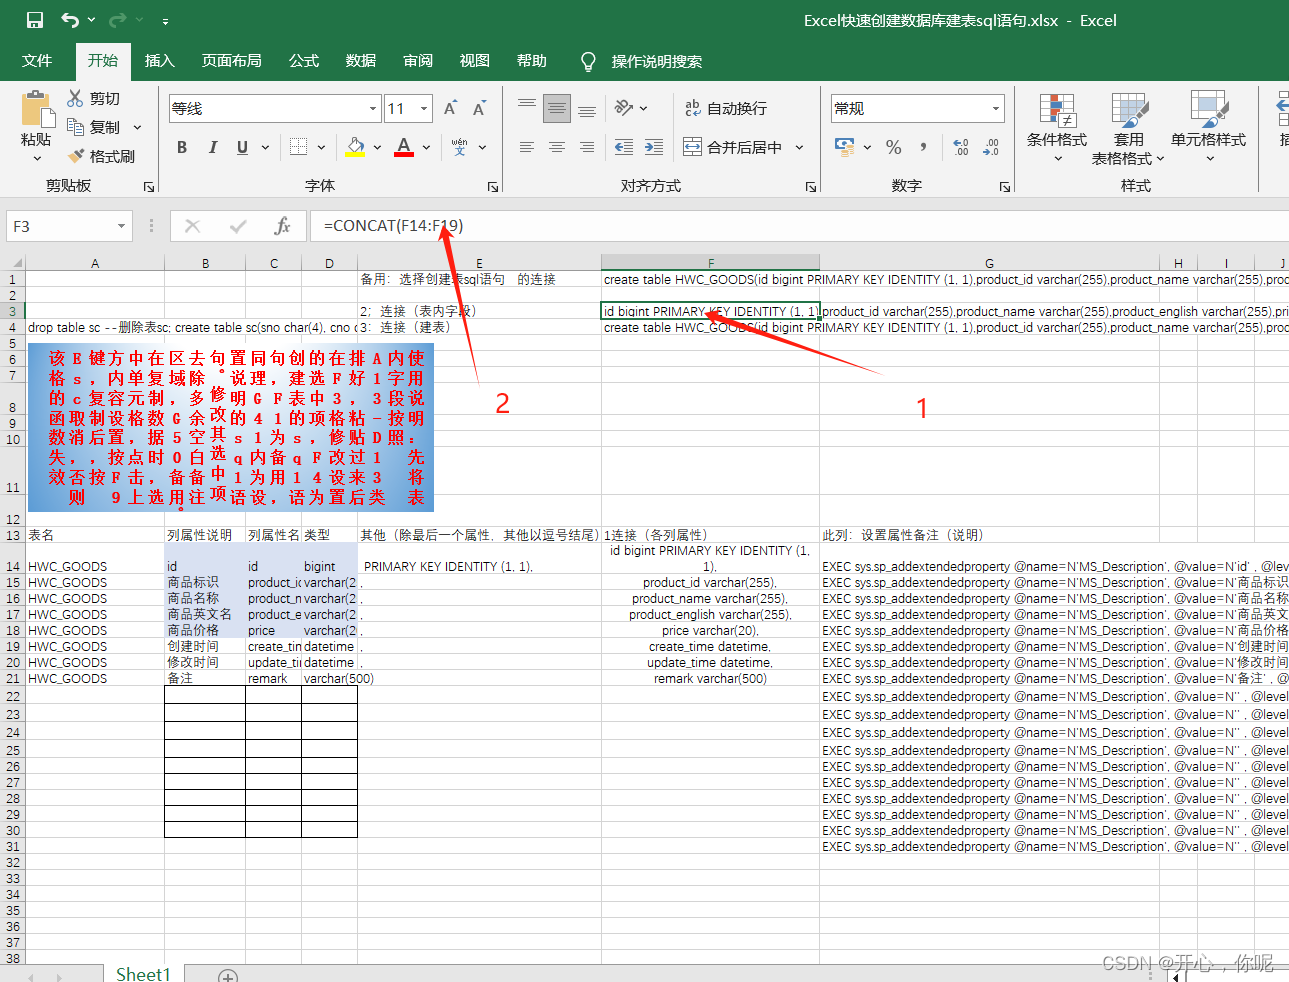Open the font name dropdown (等线)
Viewport: 1289px width, 982px height.
pos(373,108)
